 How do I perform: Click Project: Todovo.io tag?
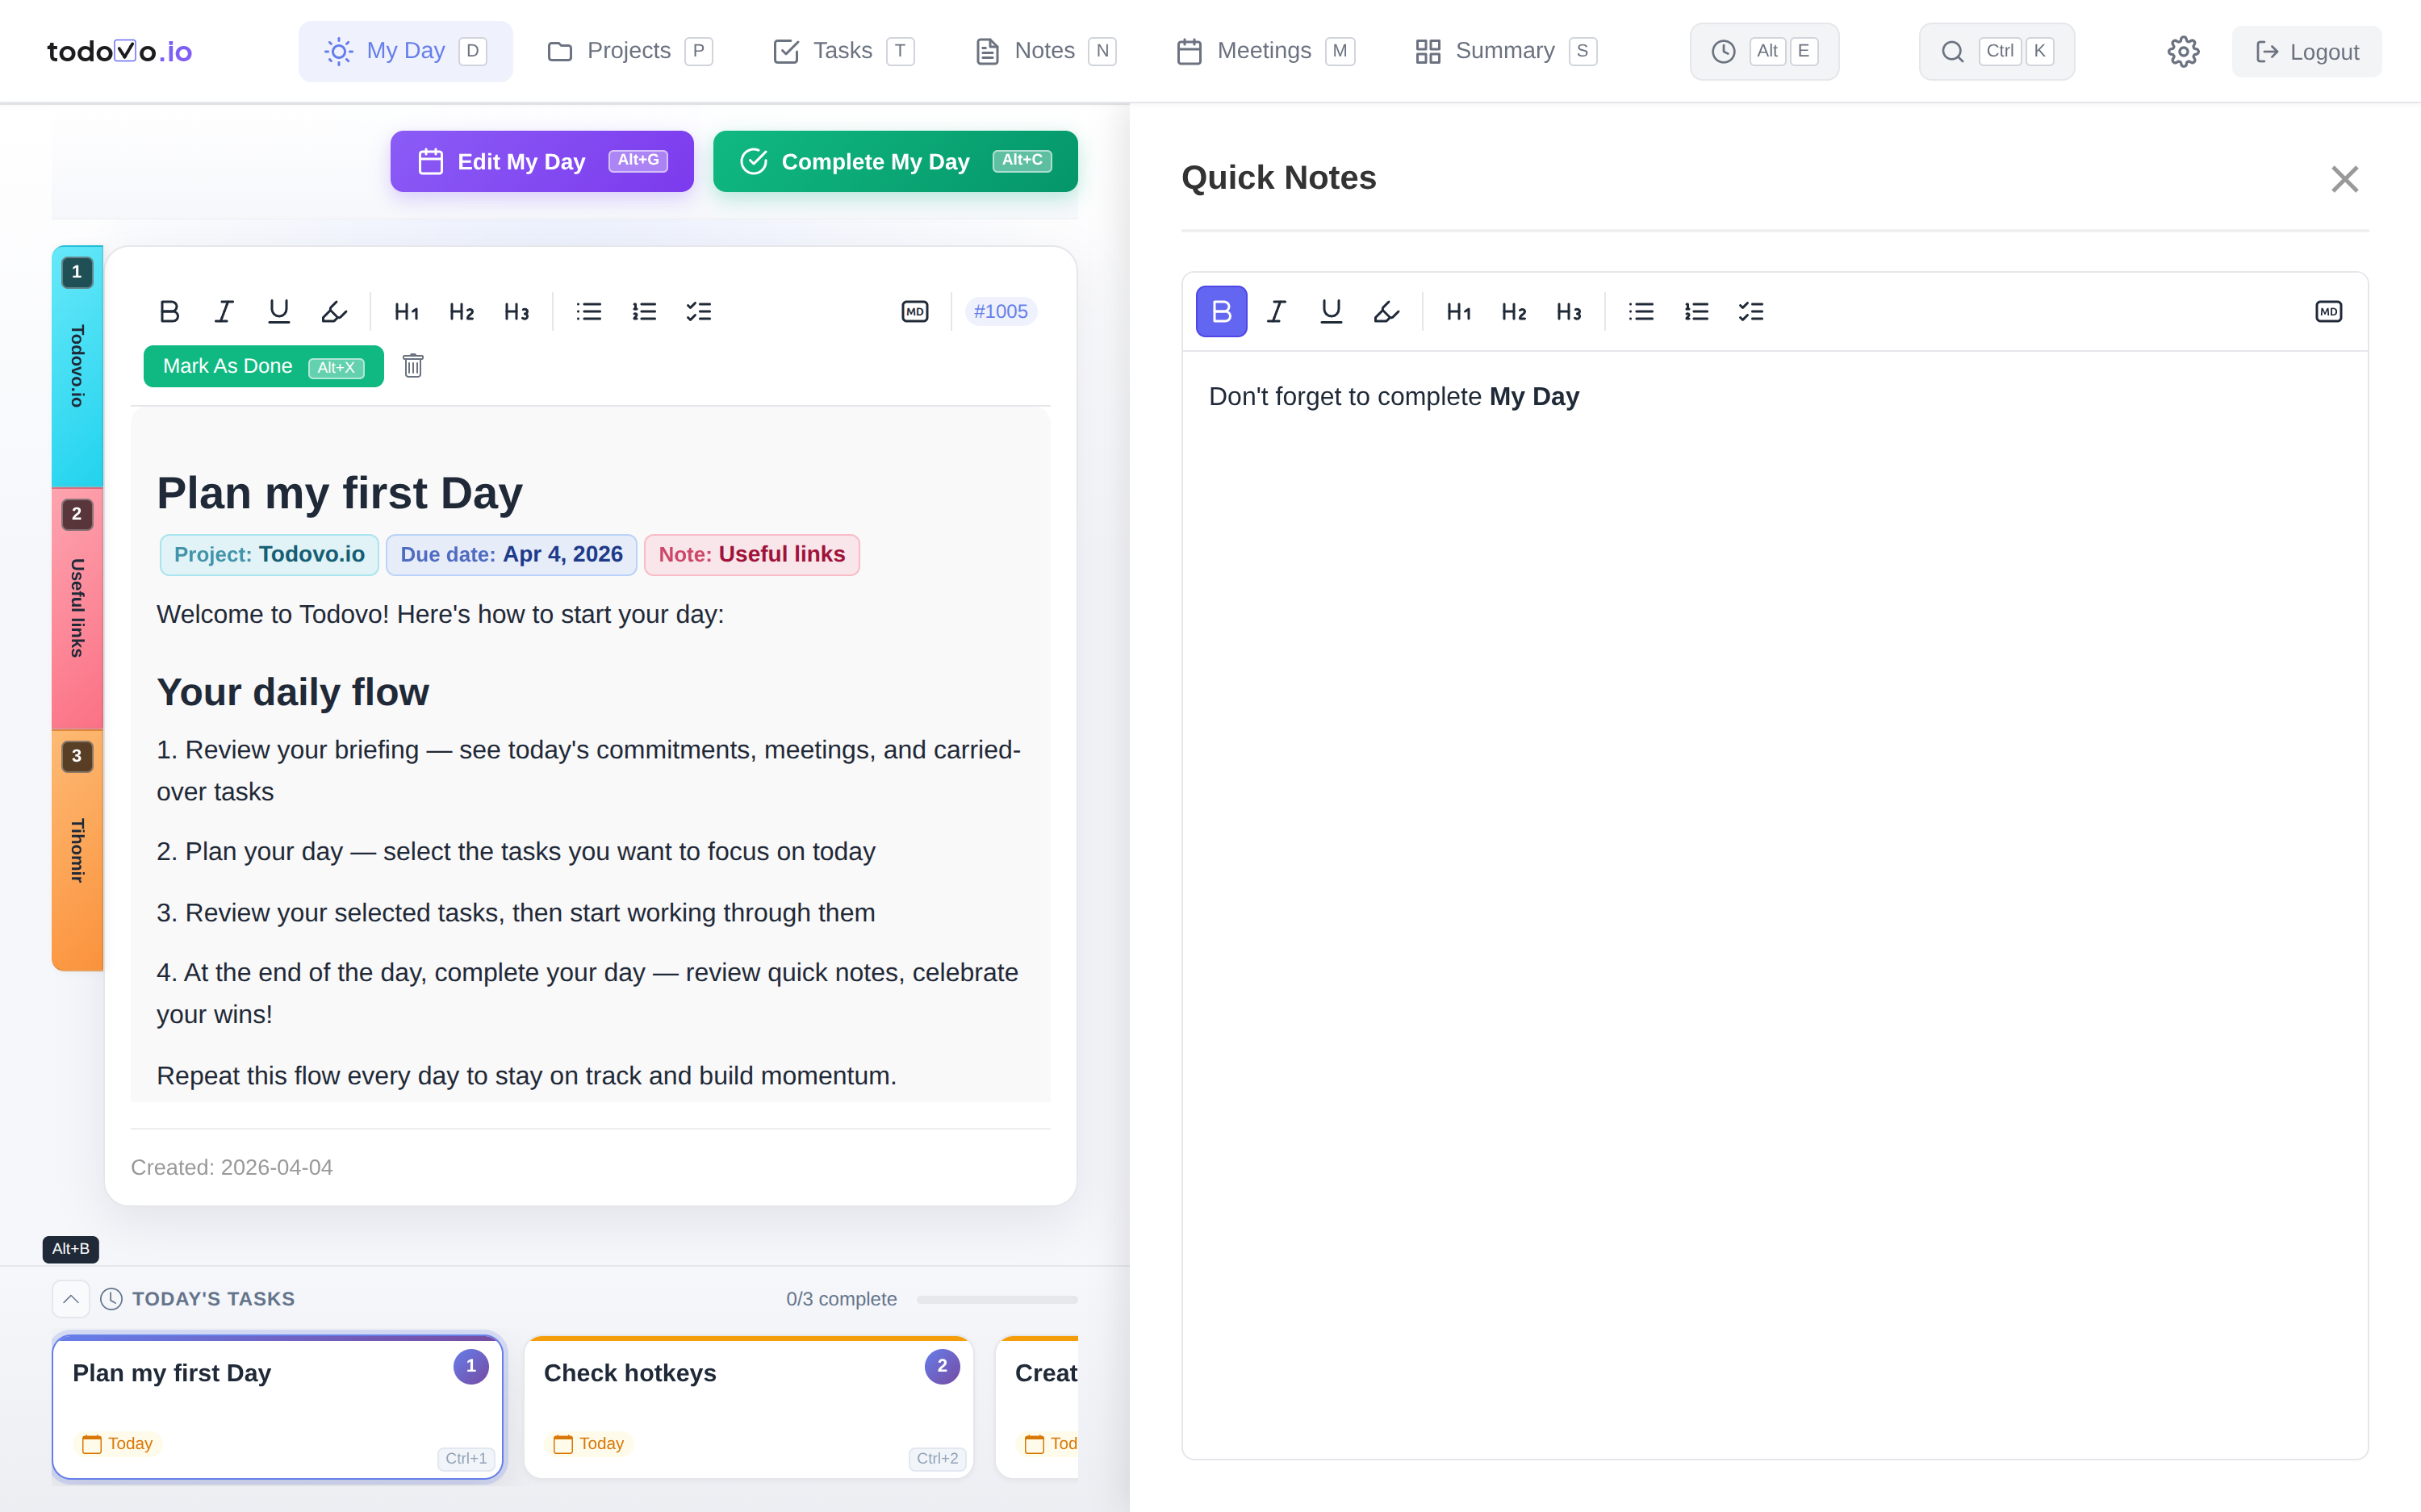[269, 555]
